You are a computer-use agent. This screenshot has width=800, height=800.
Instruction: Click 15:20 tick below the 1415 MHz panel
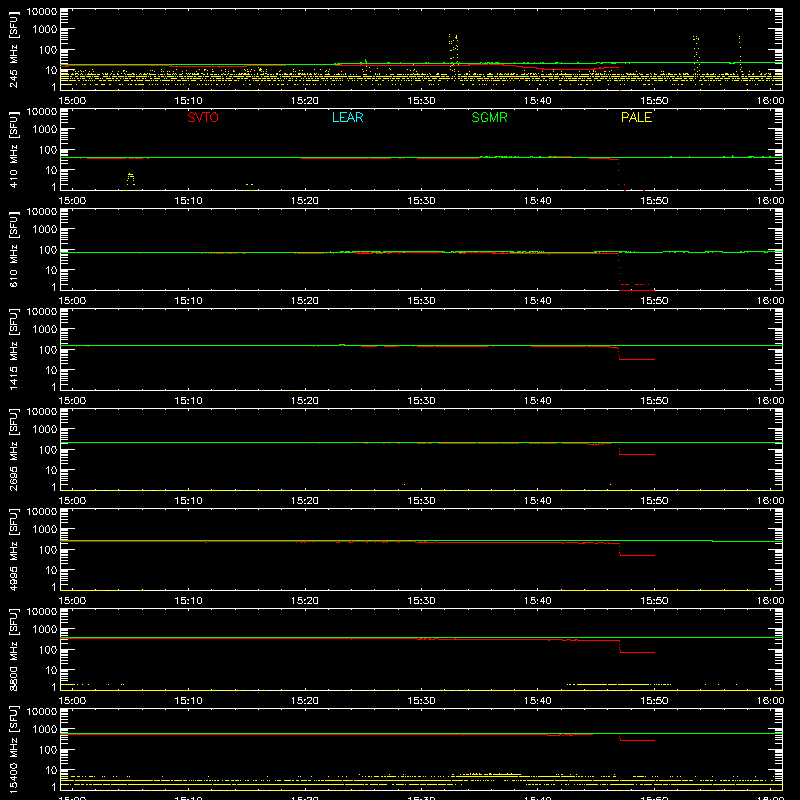(x=305, y=401)
